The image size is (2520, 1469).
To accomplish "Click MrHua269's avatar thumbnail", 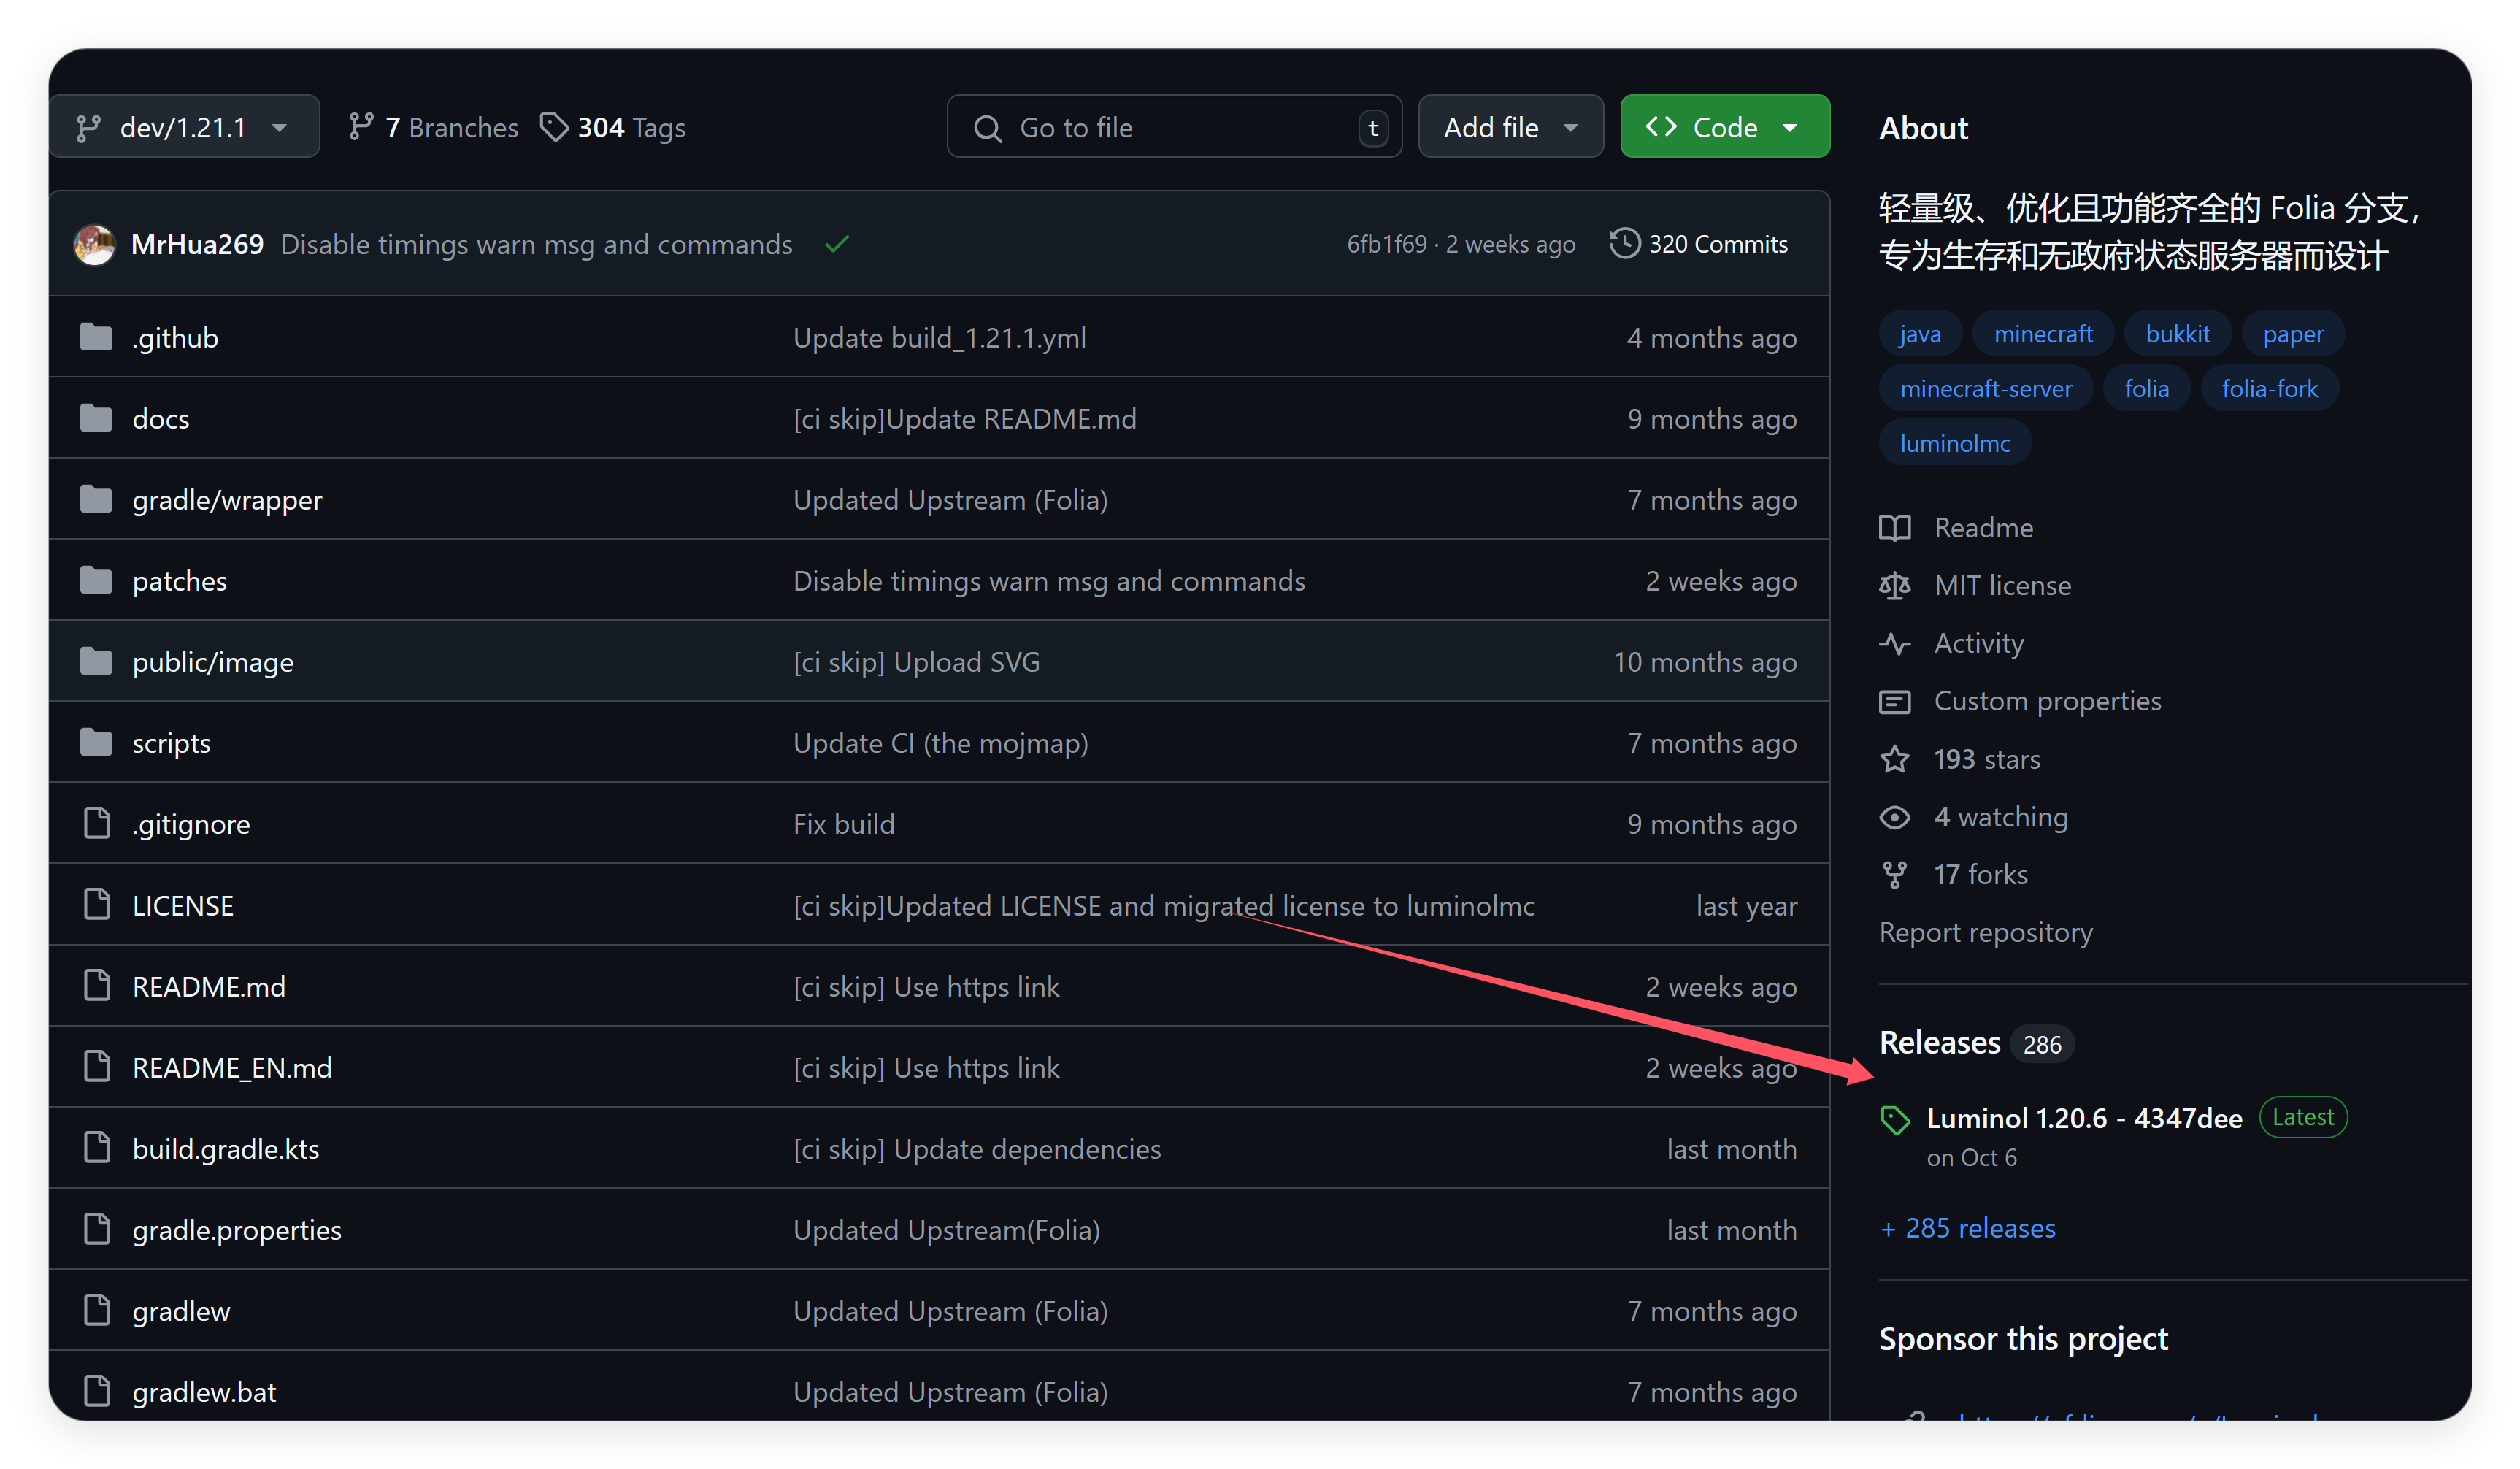I will (95, 244).
